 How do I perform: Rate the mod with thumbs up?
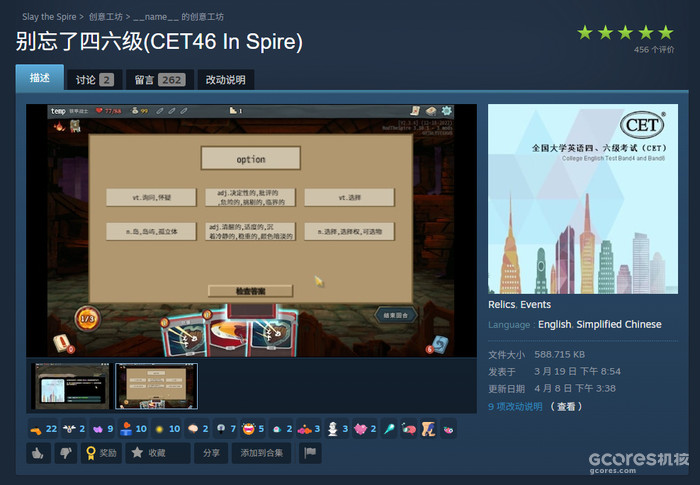pos(38,453)
